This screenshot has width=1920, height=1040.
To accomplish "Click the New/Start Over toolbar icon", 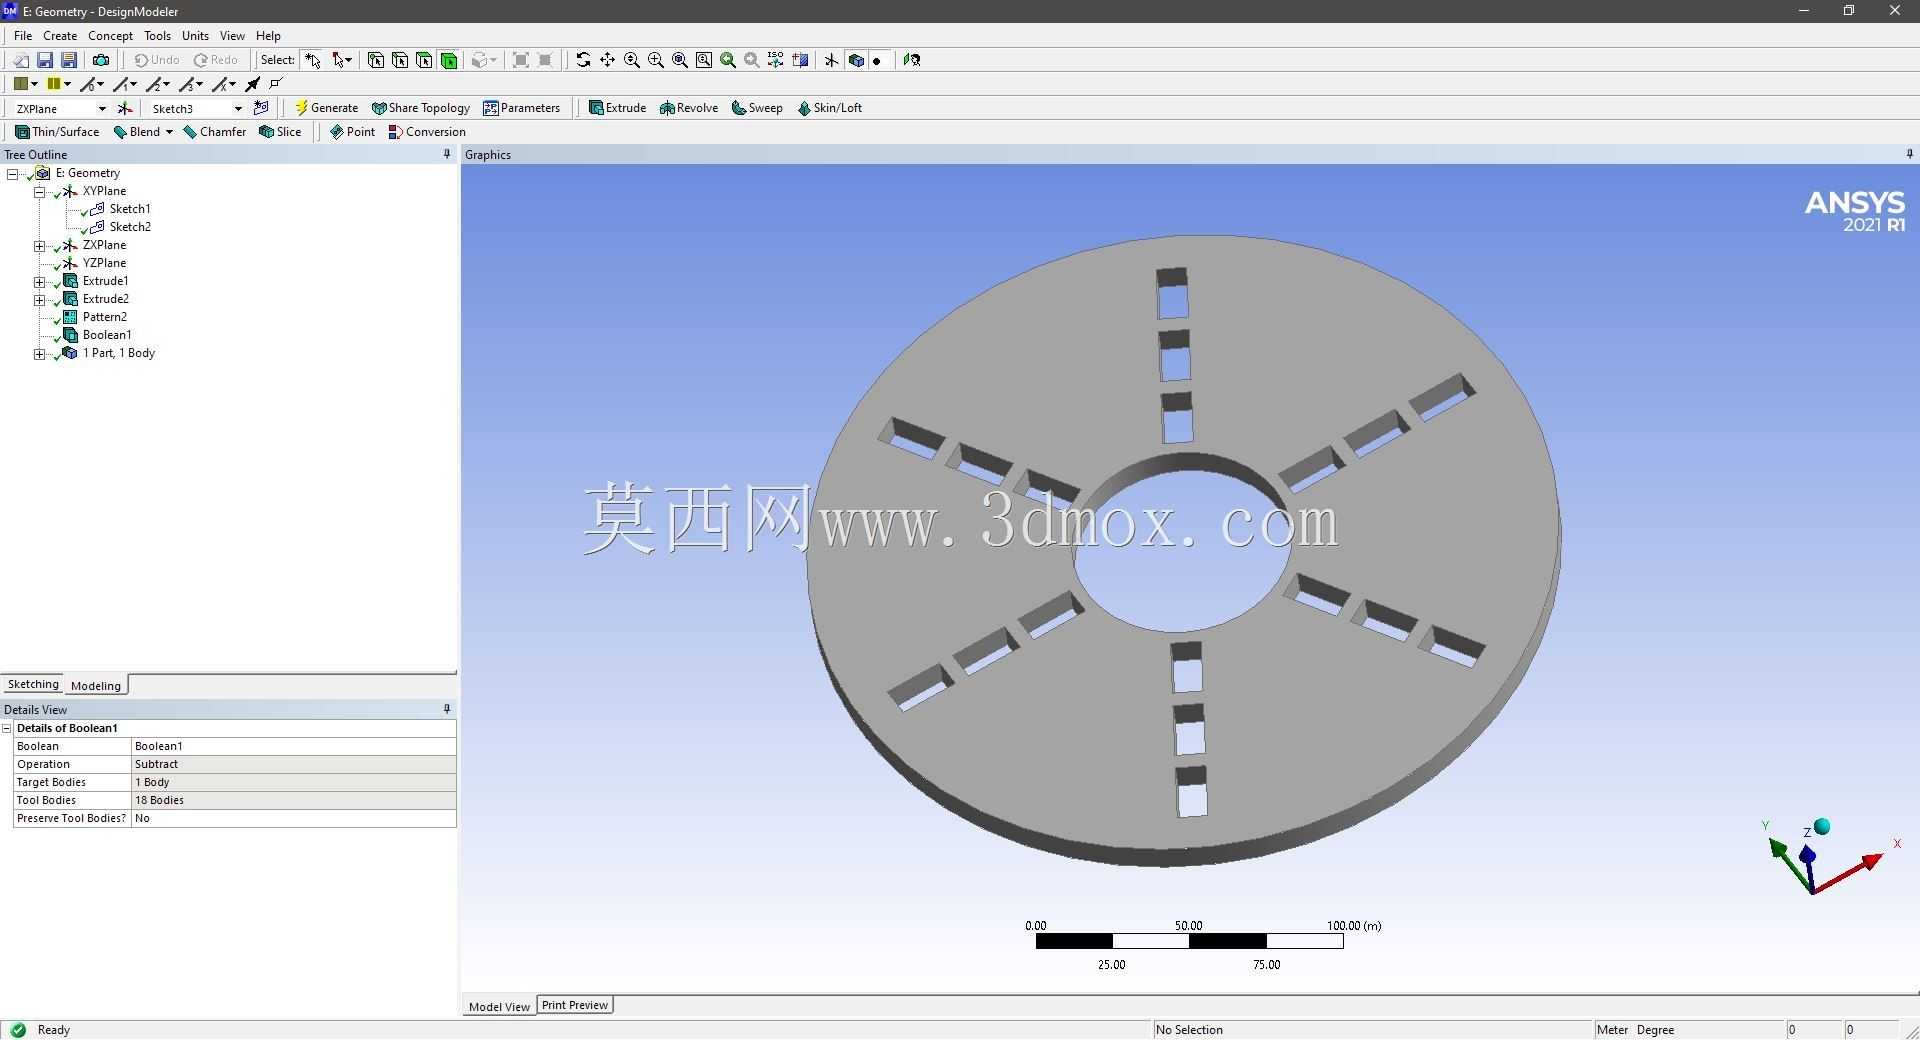I will tap(20, 60).
